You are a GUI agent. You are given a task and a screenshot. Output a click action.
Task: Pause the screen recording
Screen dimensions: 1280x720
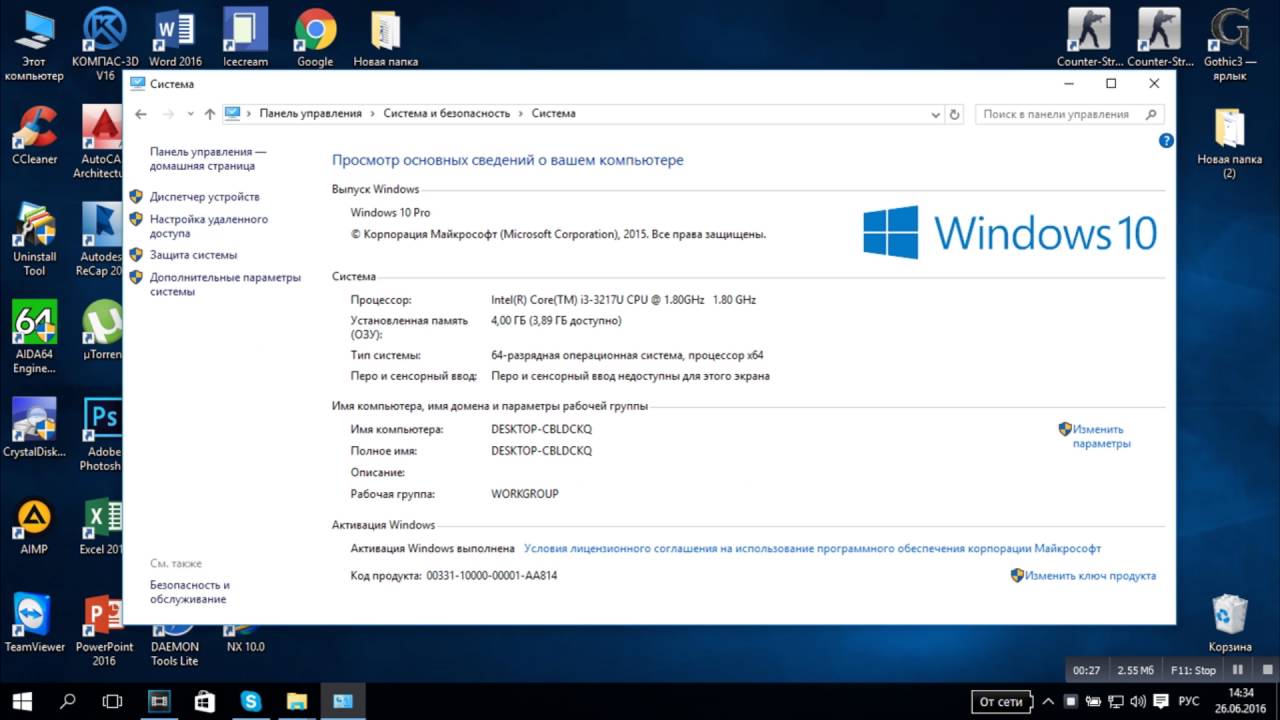1237,670
